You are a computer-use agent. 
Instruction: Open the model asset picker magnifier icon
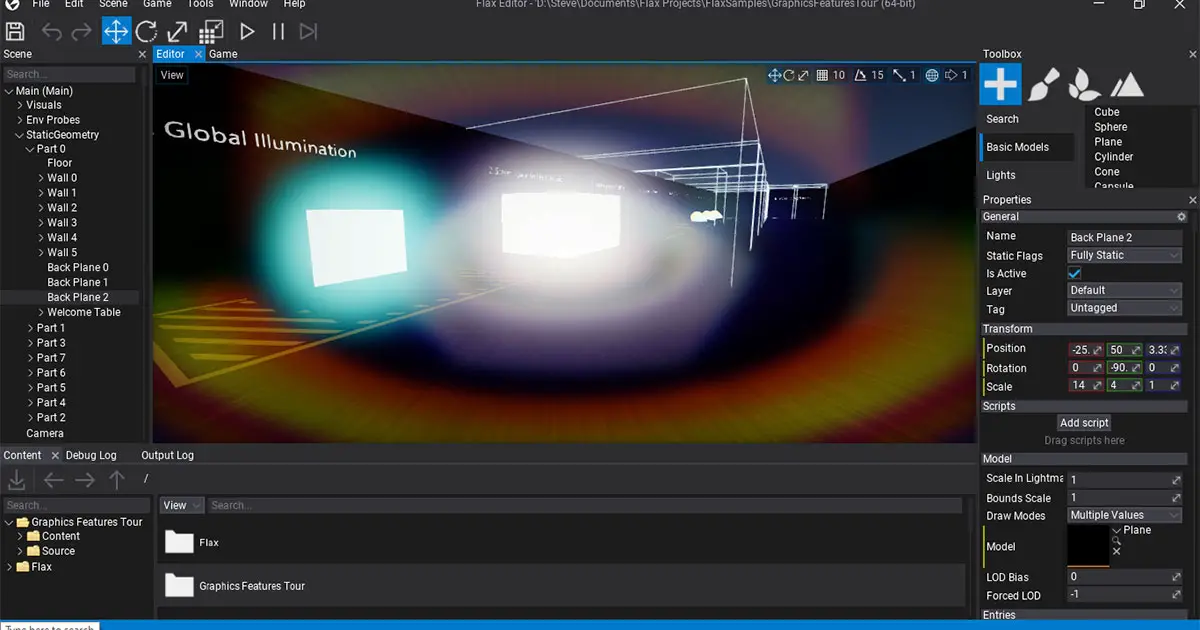click(1116, 541)
